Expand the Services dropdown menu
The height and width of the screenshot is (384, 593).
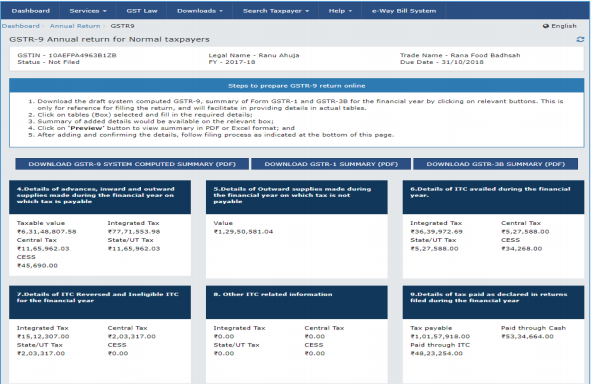click(x=88, y=11)
